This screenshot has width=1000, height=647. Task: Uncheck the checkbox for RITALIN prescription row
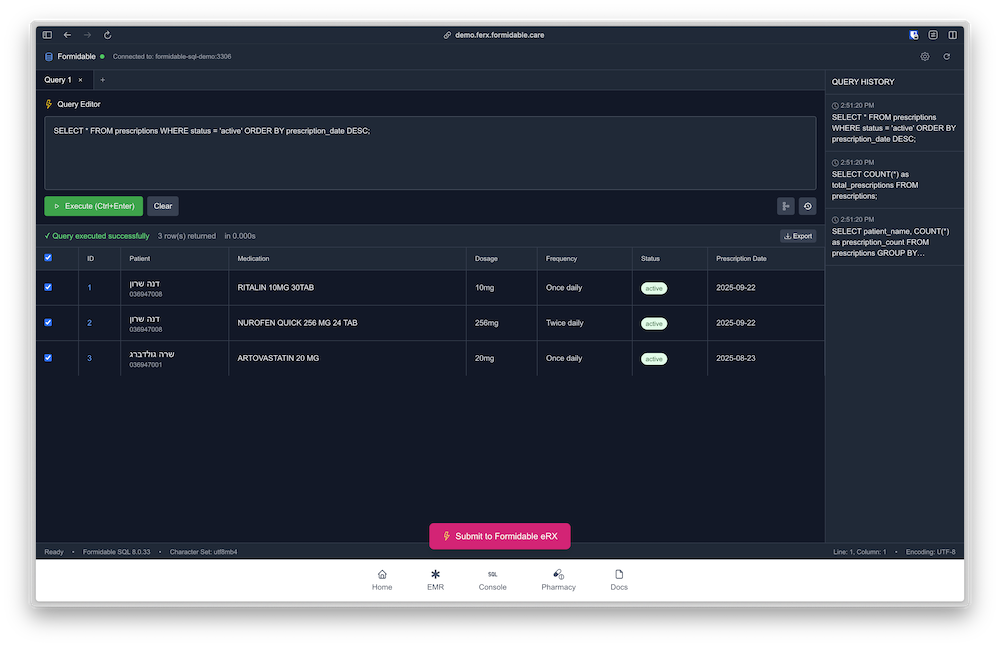click(47, 288)
